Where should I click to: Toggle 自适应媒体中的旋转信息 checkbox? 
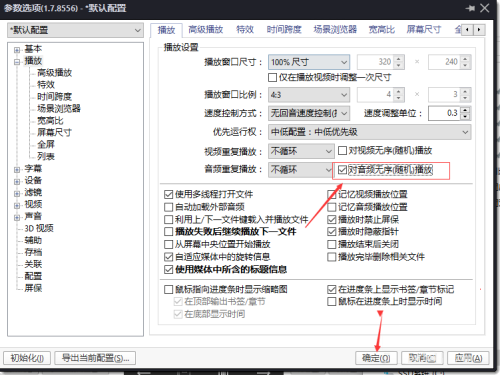click(x=169, y=257)
